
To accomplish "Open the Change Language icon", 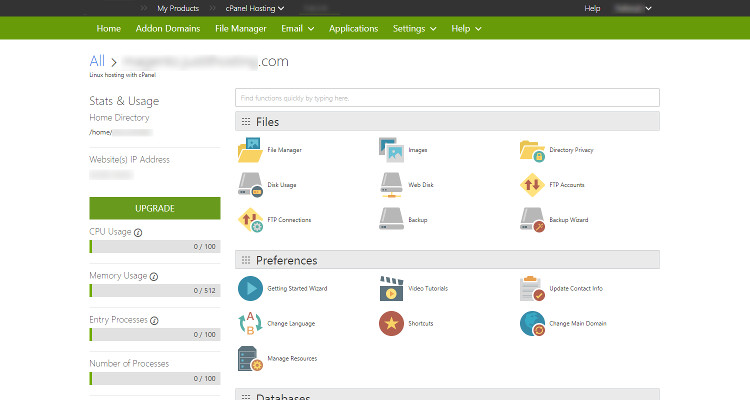I will (x=250, y=323).
